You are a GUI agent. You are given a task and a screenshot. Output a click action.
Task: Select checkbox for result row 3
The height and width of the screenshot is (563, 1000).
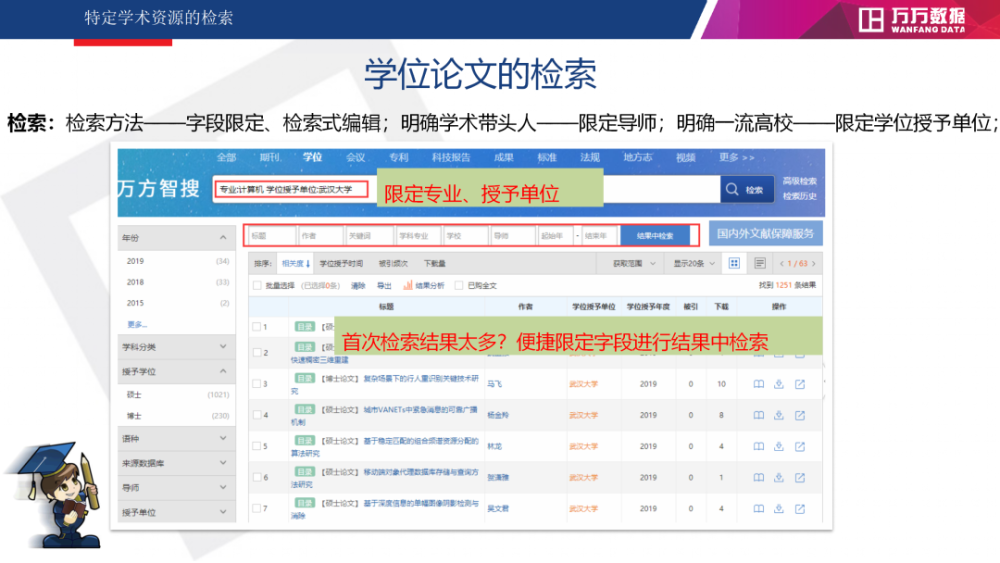[x=256, y=384]
